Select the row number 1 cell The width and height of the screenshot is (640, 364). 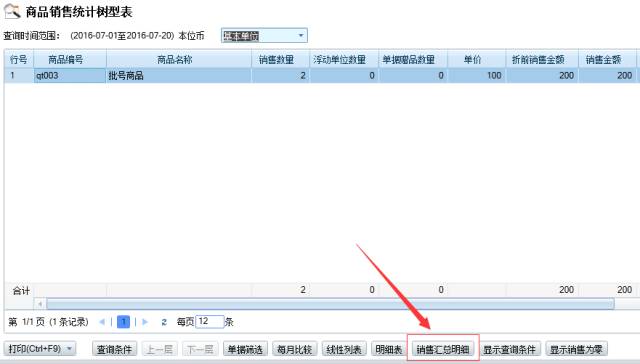[19, 75]
